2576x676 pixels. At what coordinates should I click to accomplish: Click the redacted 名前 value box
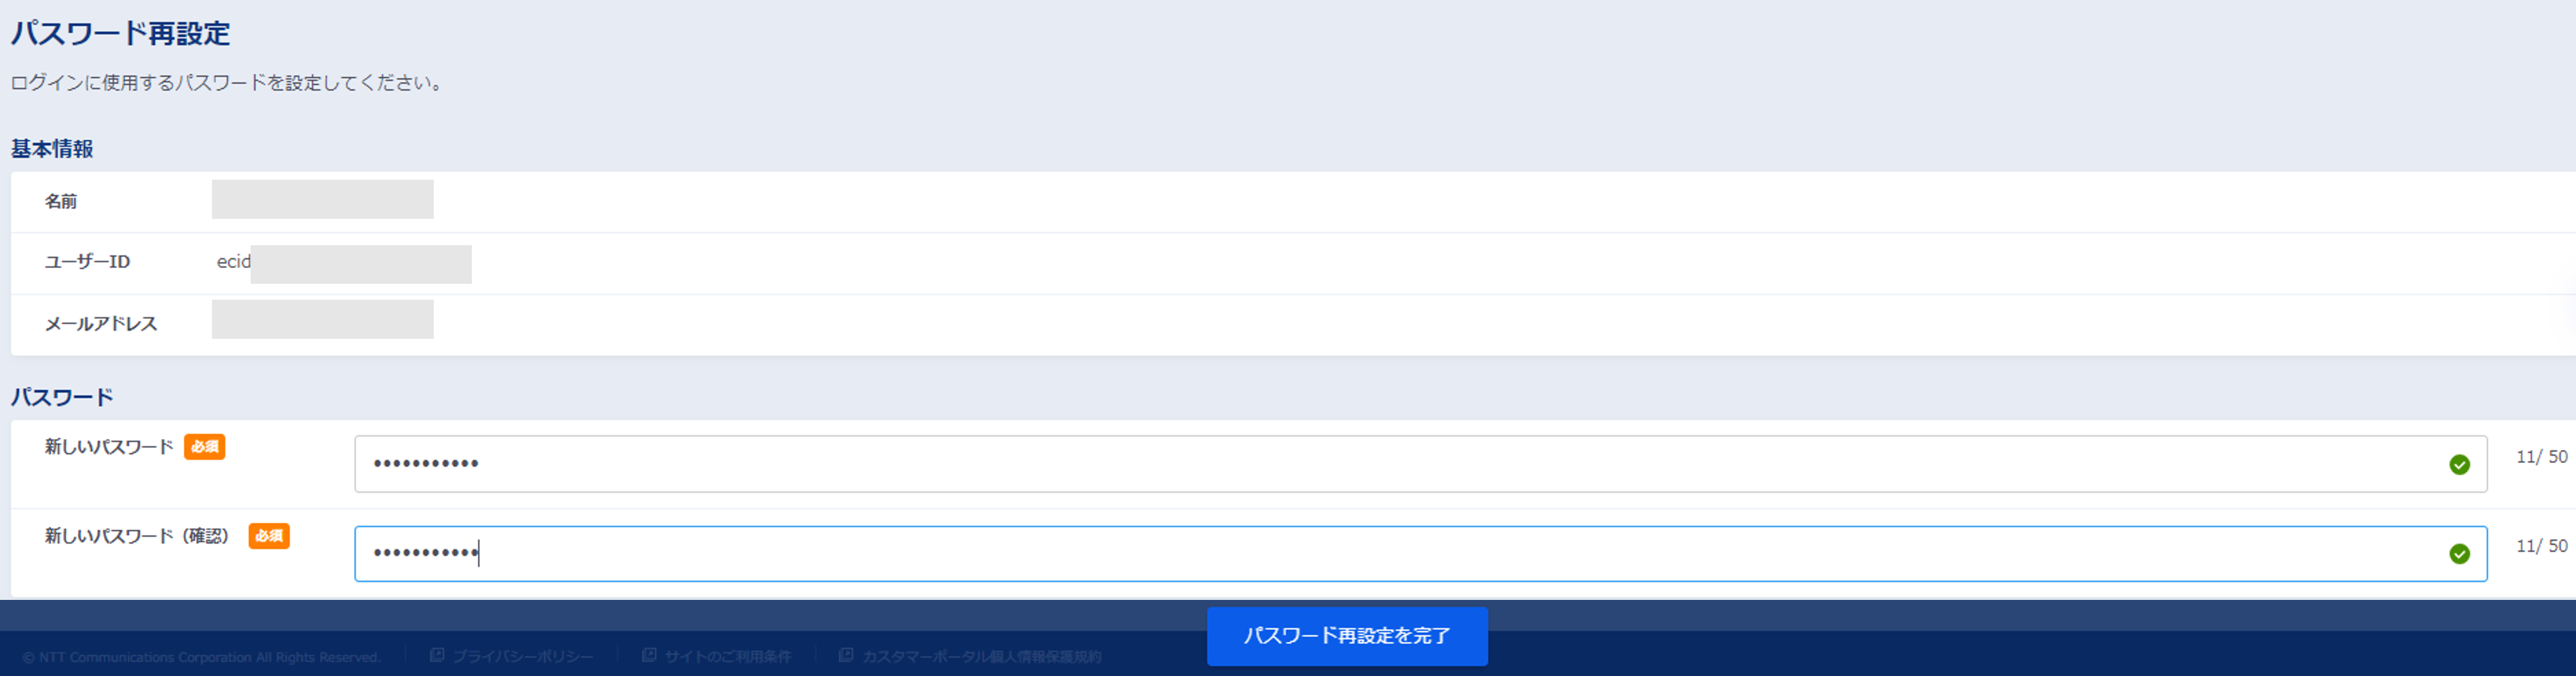click(x=322, y=200)
